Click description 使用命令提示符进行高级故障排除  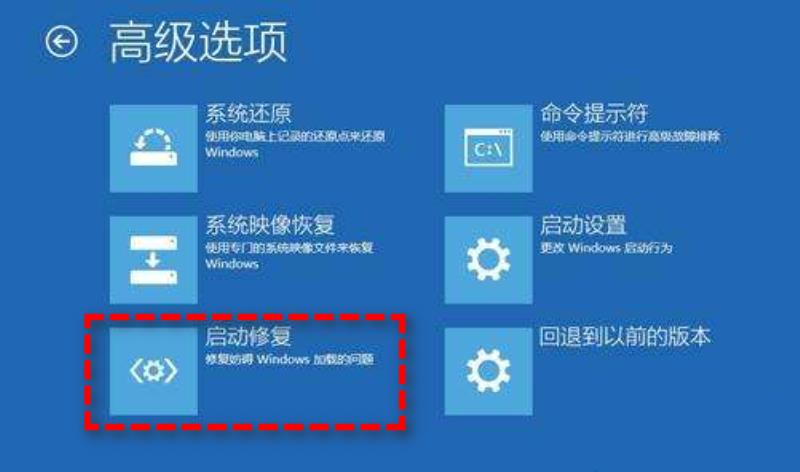630,136
